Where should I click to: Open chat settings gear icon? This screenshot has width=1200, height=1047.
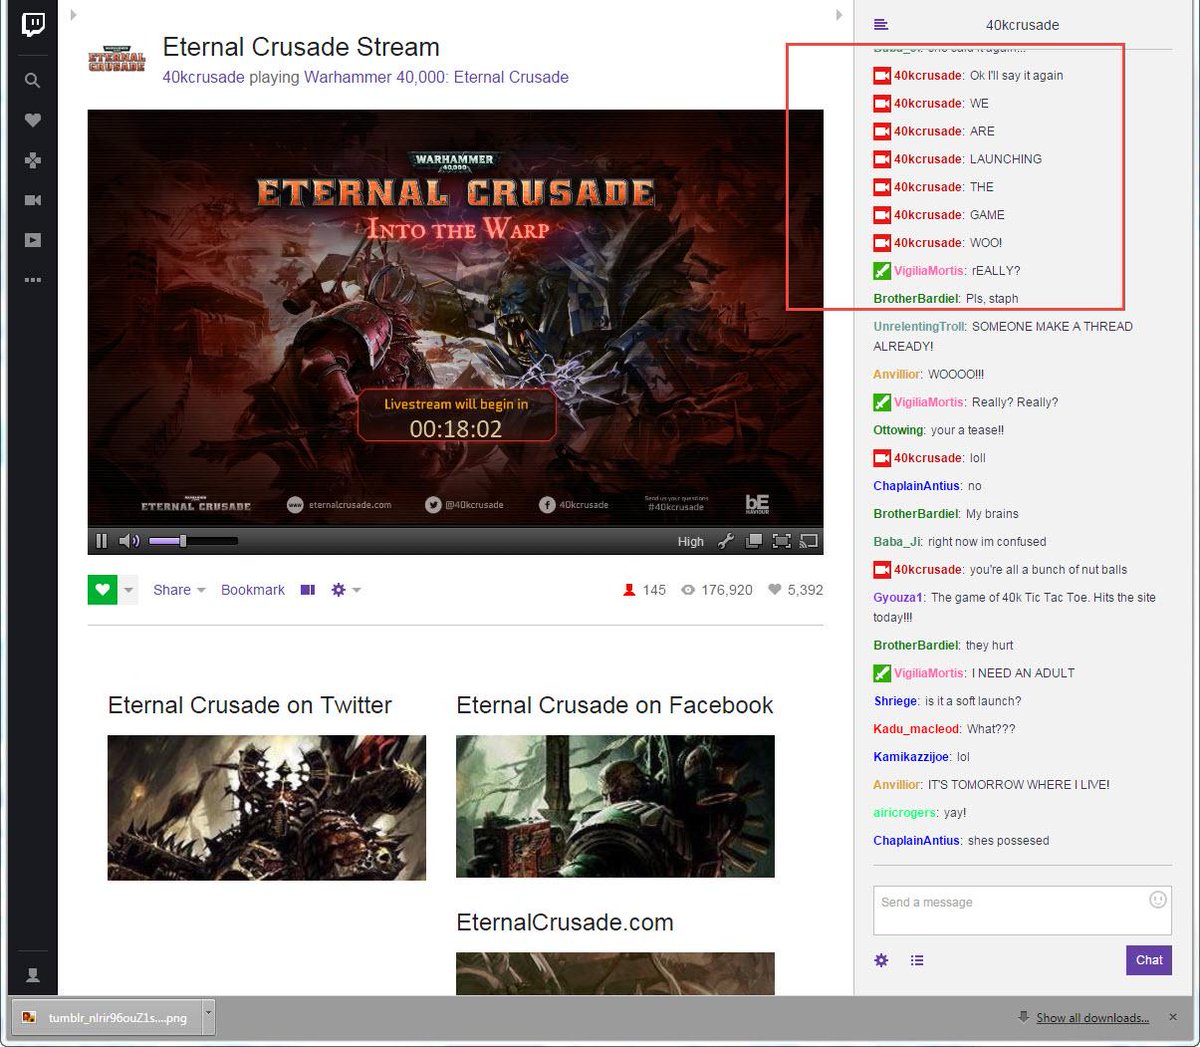coord(881,960)
